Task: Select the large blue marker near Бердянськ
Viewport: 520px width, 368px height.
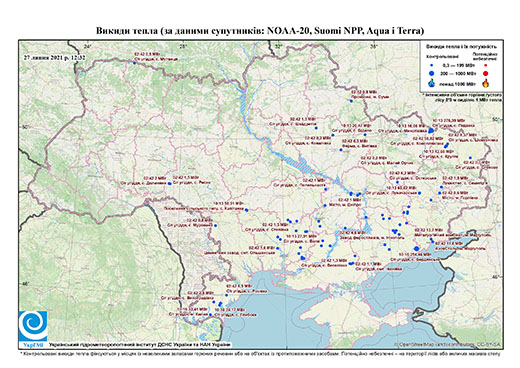Action: coord(416,249)
